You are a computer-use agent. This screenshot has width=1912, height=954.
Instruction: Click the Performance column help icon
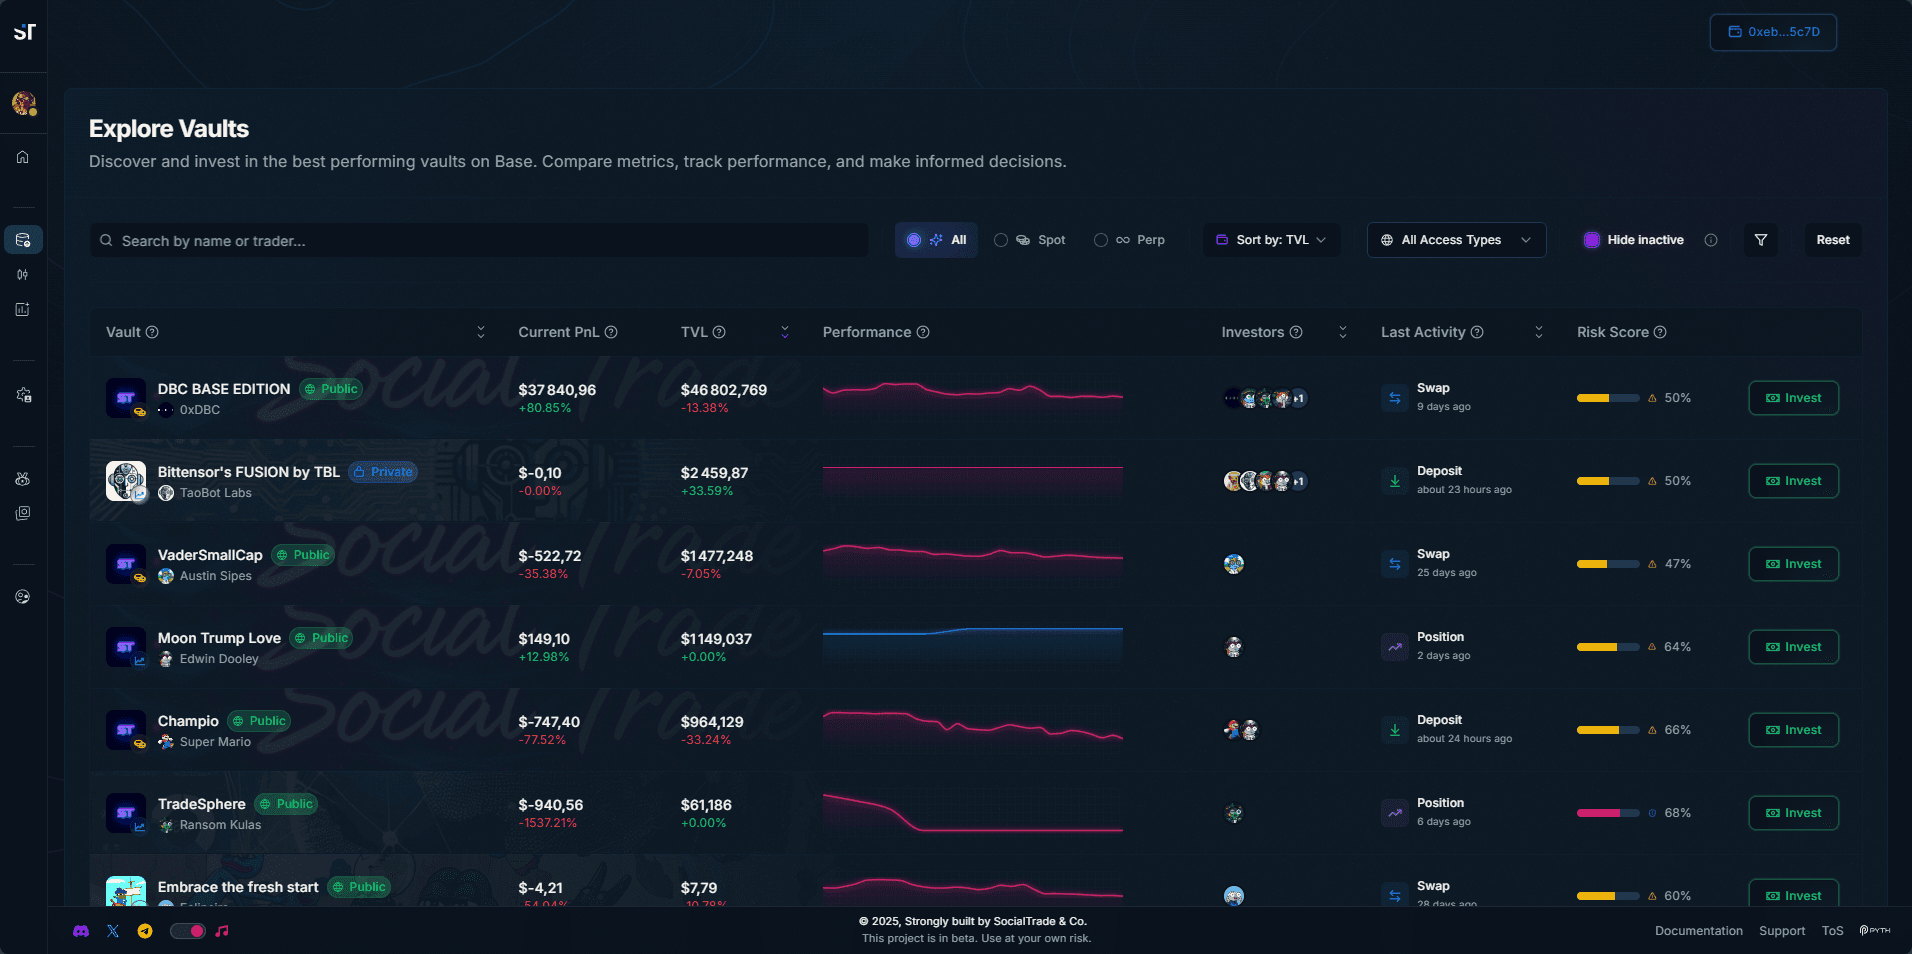[x=923, y=332]
